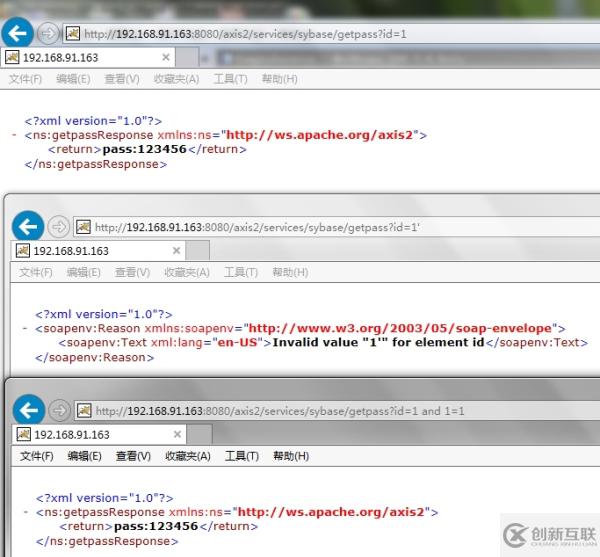Click tab favicon in bottom window

click(23, 434)
